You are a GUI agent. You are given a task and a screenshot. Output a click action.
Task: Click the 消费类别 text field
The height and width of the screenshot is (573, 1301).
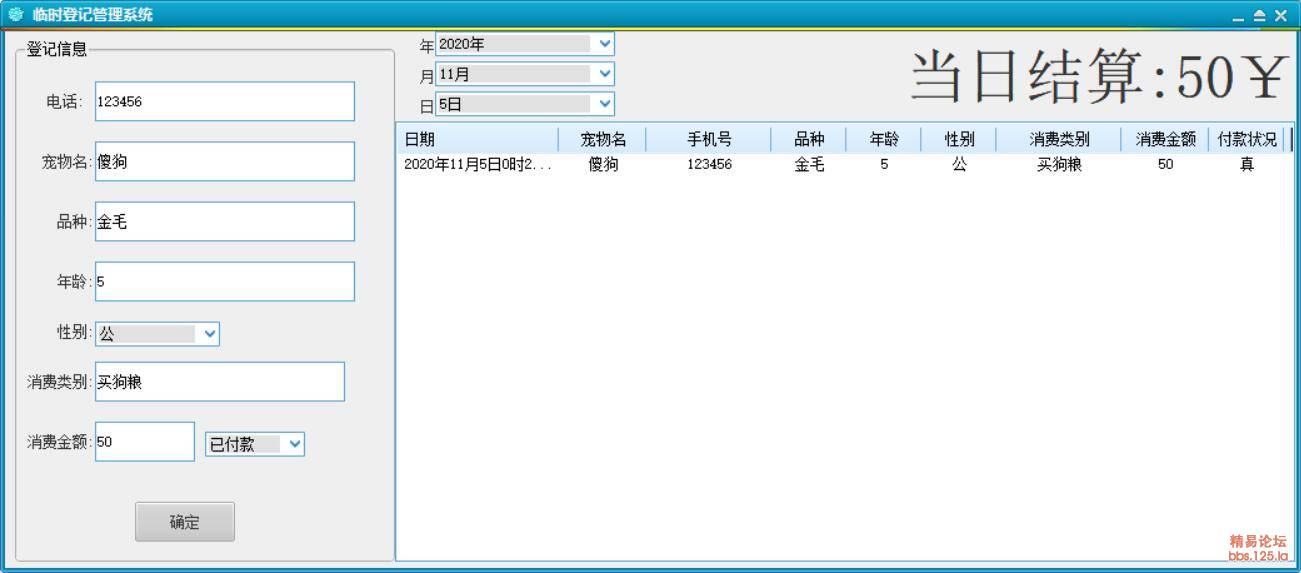coord(219,381)
